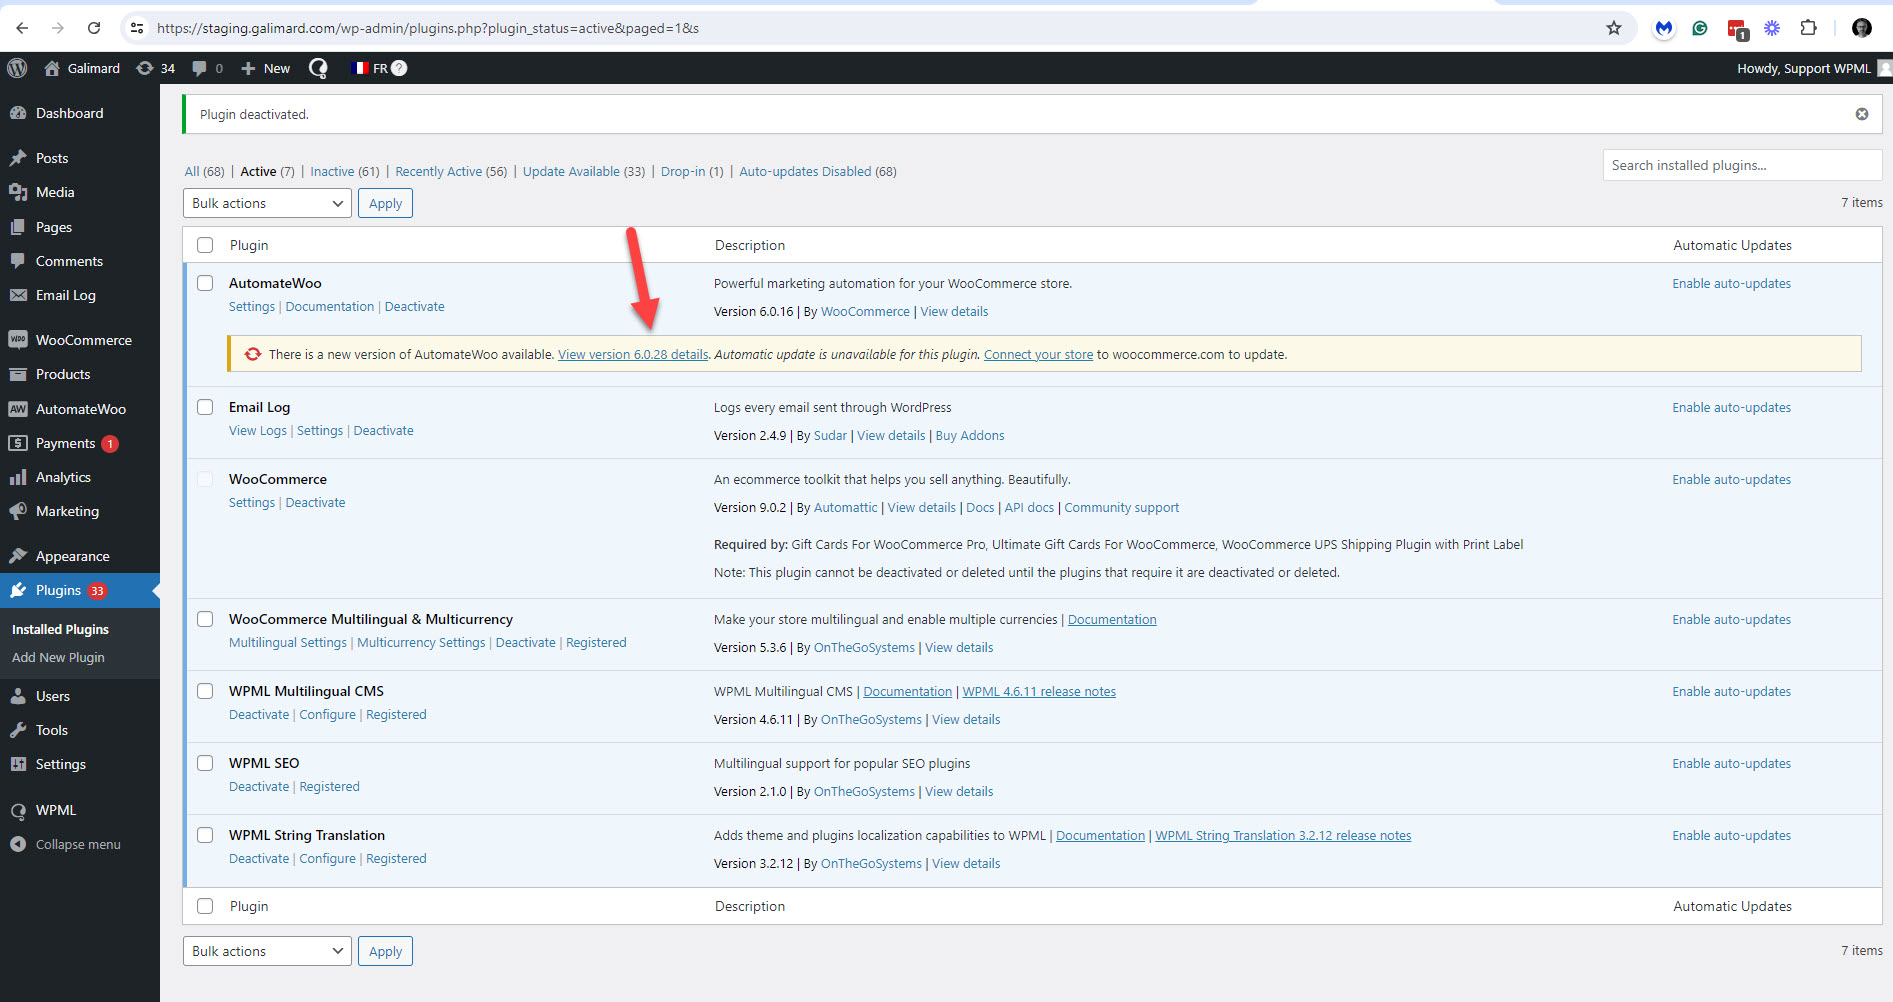1893x1002 pixels.
Task: Open the Chrome profile avatar
Action: [1861, 28]
